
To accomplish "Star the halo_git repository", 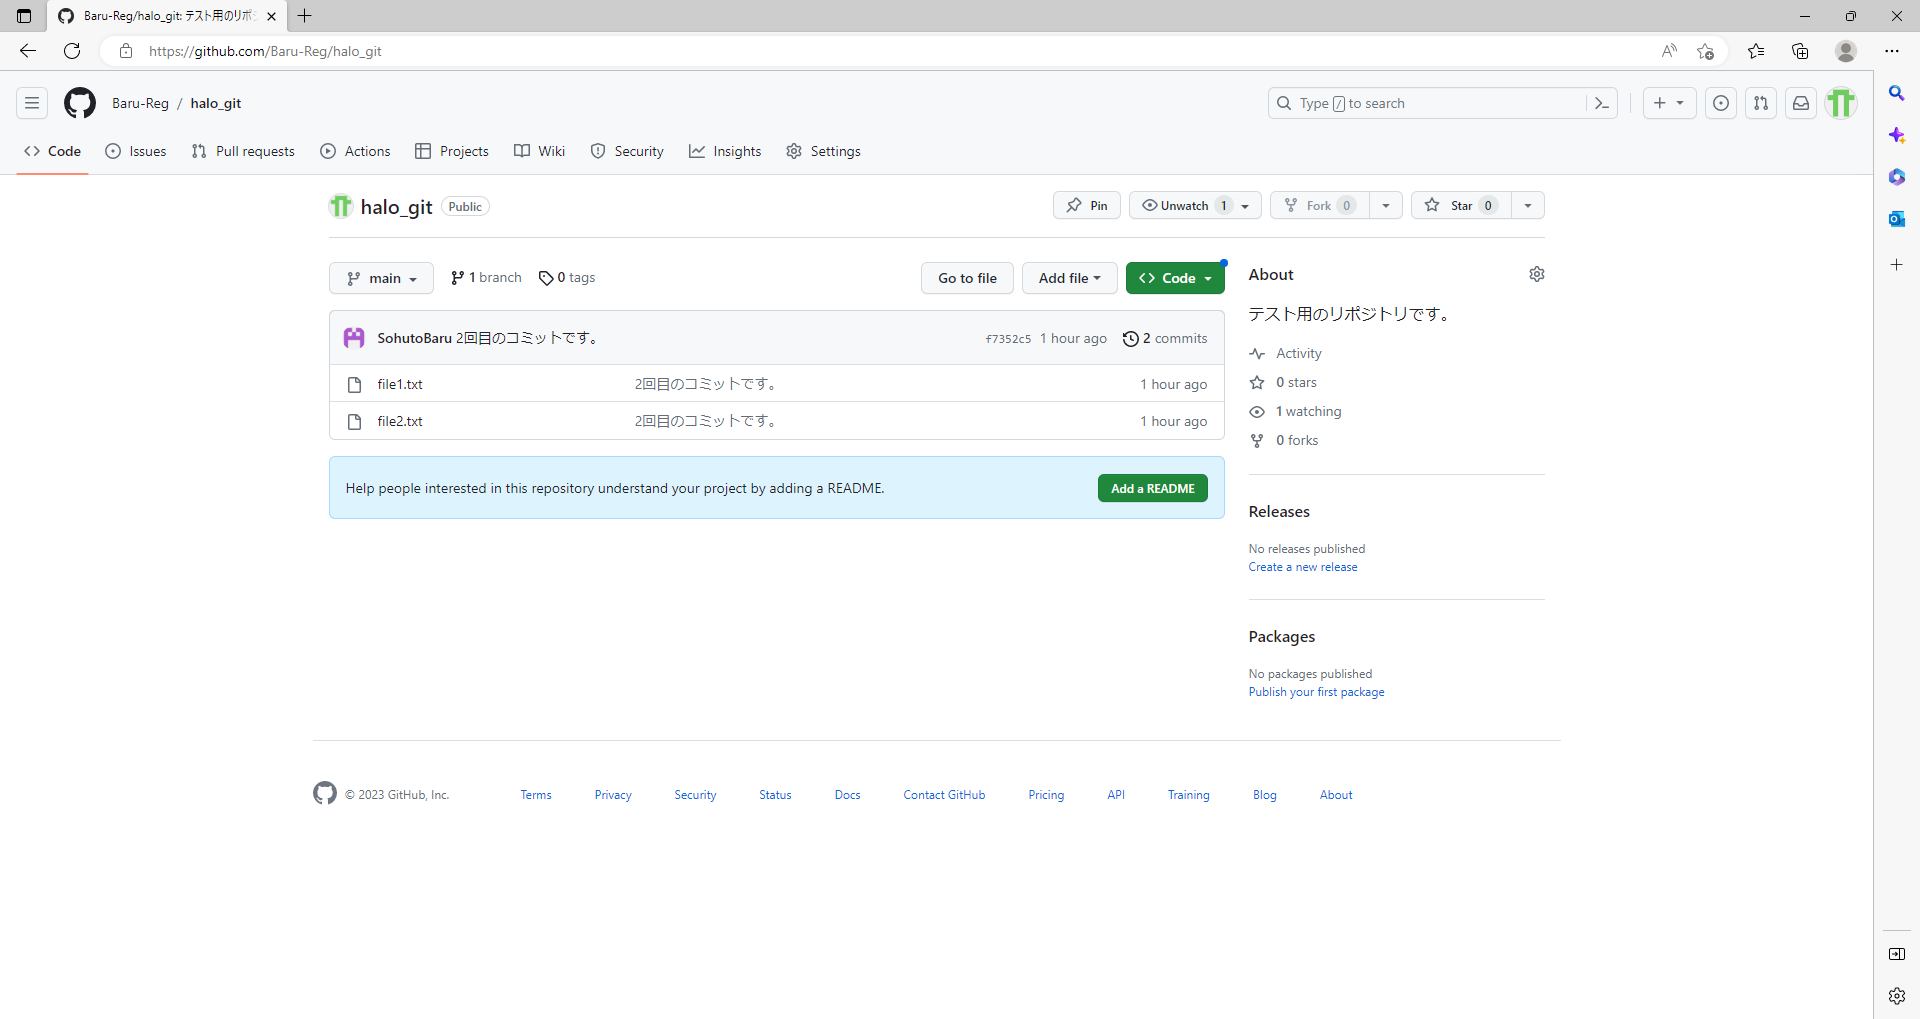I will [x=1461, y=205].
